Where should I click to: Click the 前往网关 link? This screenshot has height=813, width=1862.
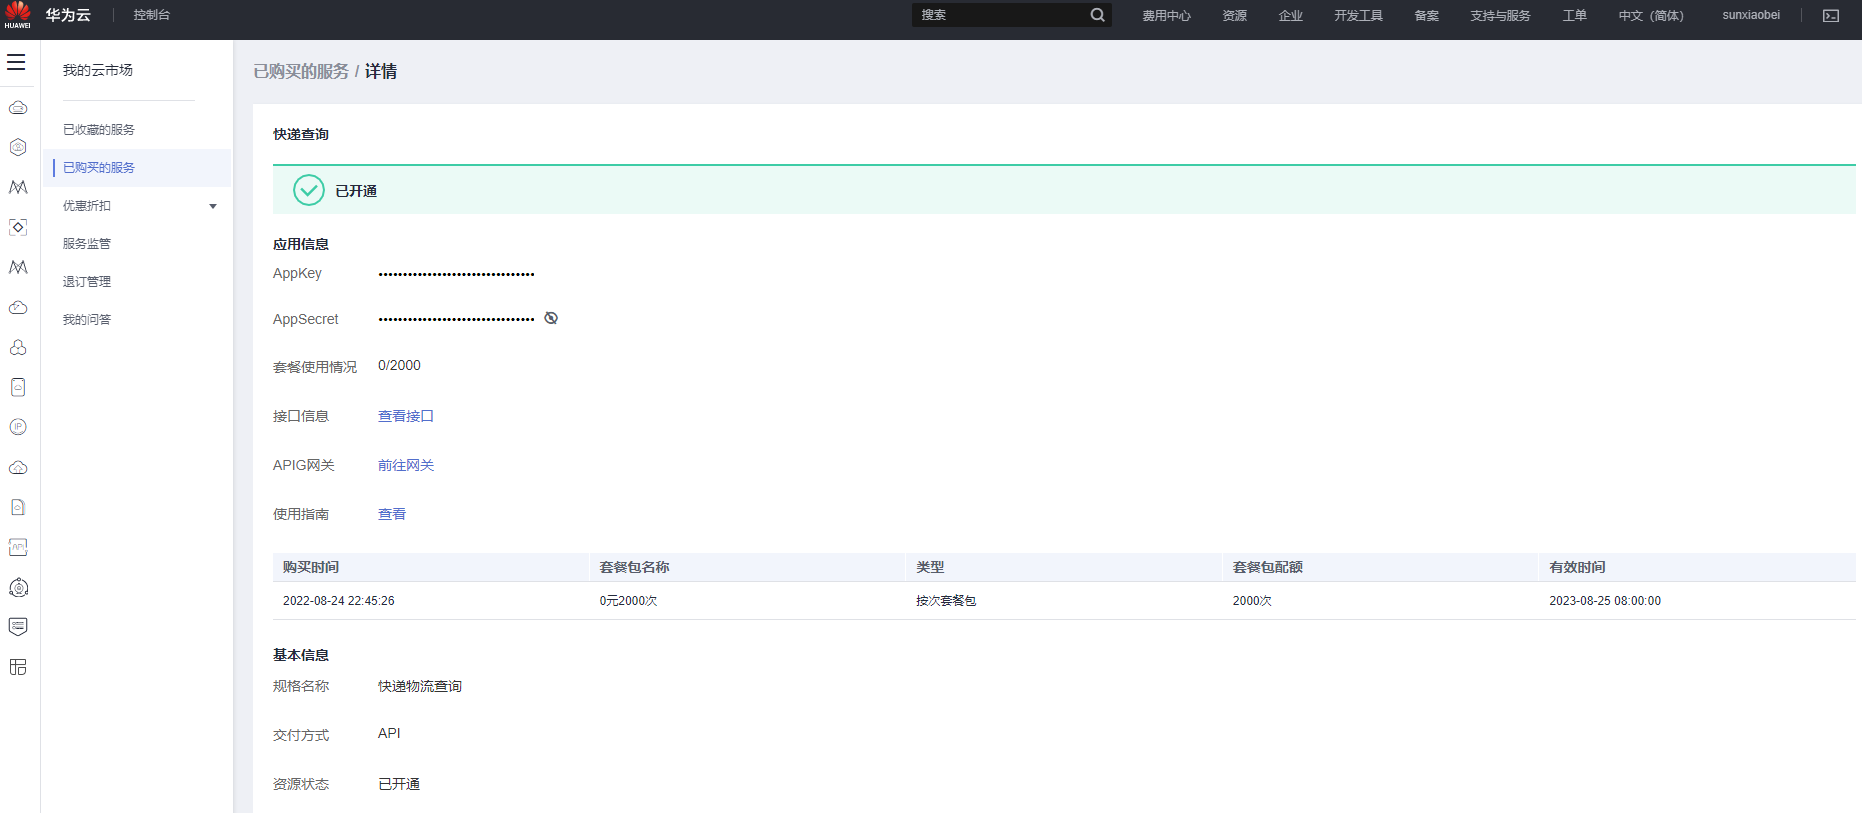pyautogui.click(x=406, y=465)
